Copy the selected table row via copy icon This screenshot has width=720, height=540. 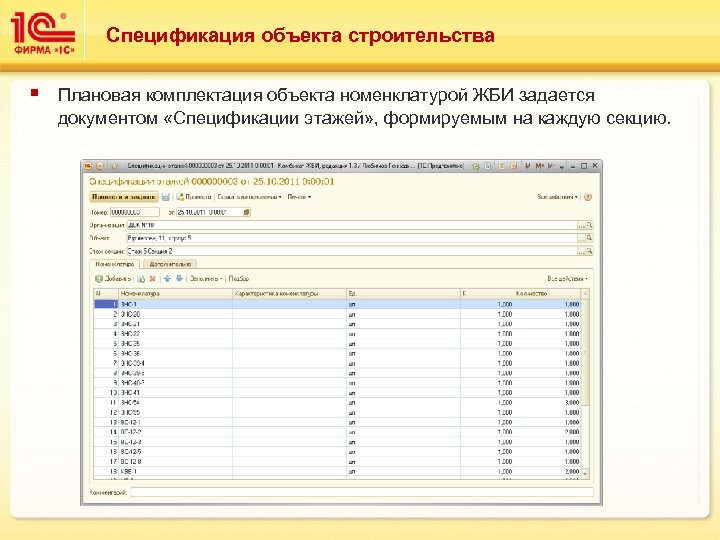pos(141,279)
